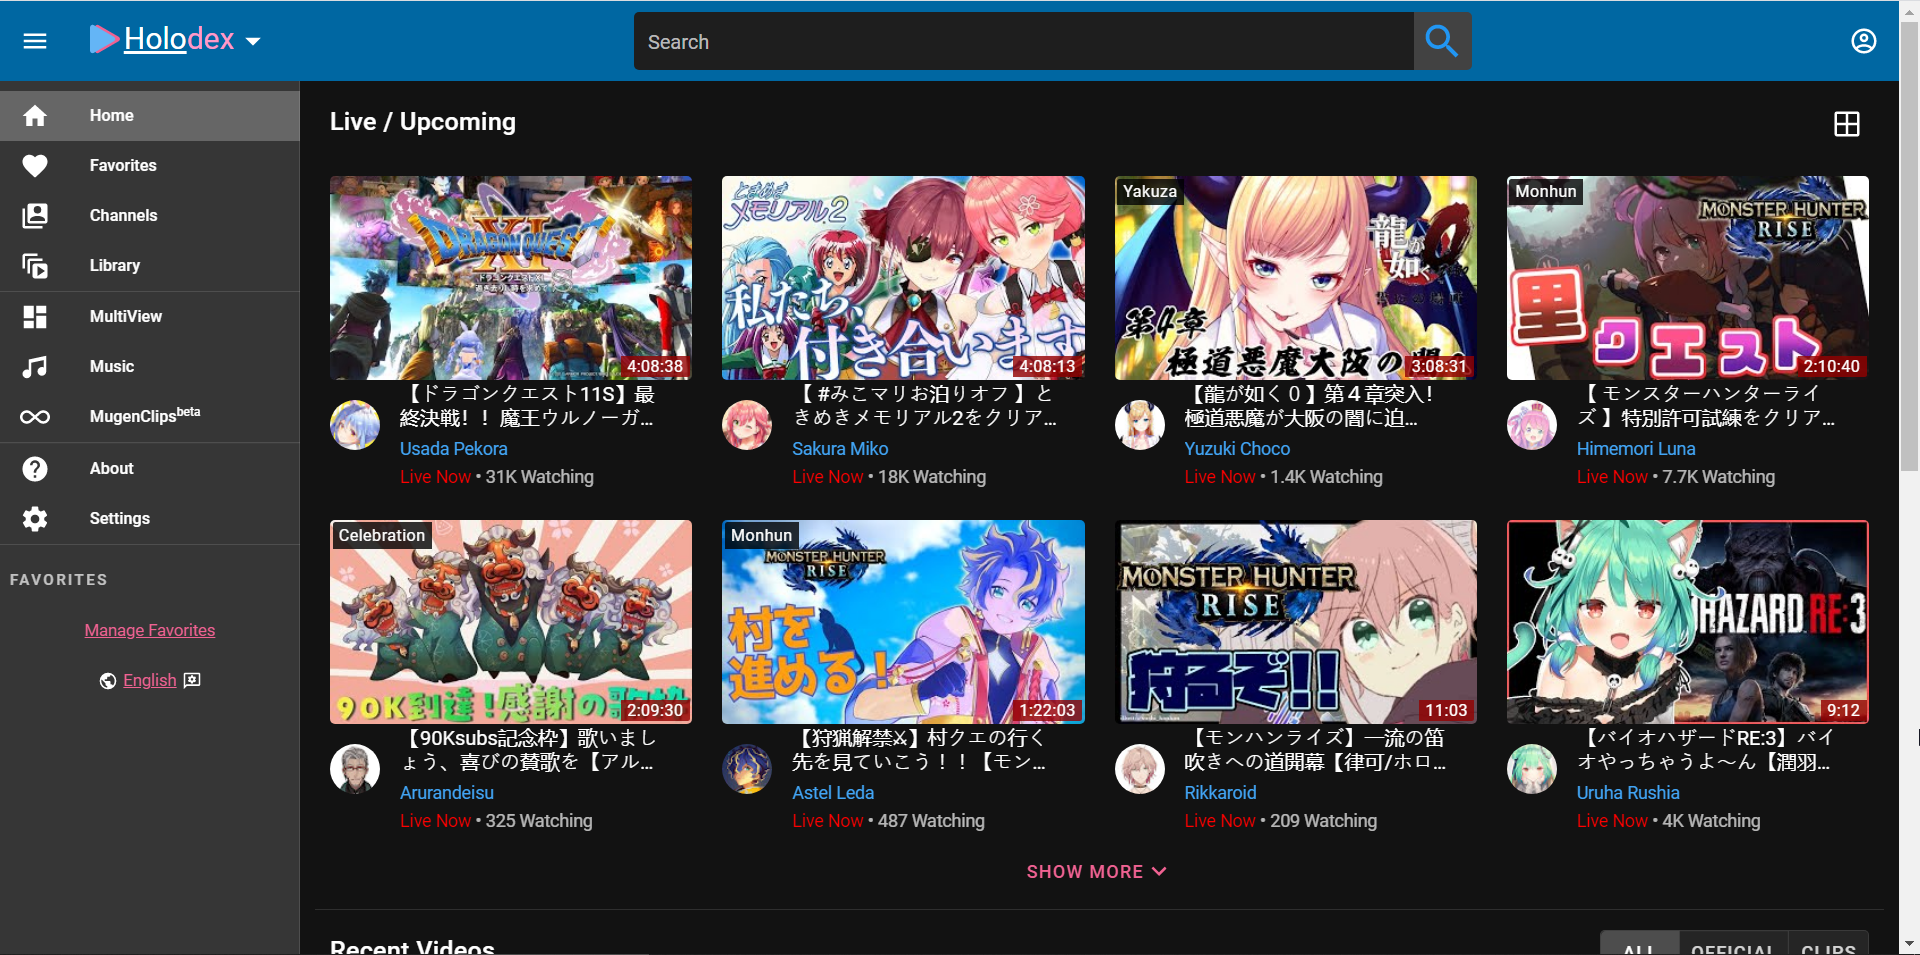Click the MultiView layout icon
The height and width of the screenshot is (955, 1920).
tap(35, 317)
